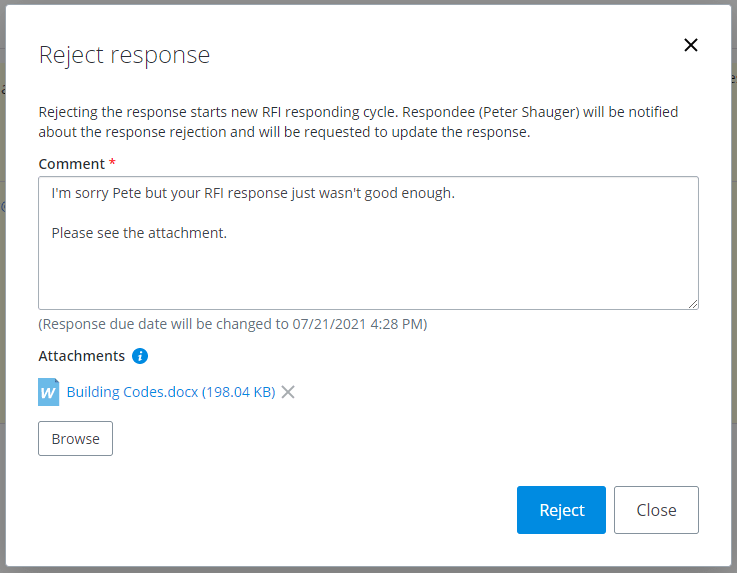Click the response due date note
Image resolution: width=737 pixels, height=573 pixels.
(x=232, y=324)
